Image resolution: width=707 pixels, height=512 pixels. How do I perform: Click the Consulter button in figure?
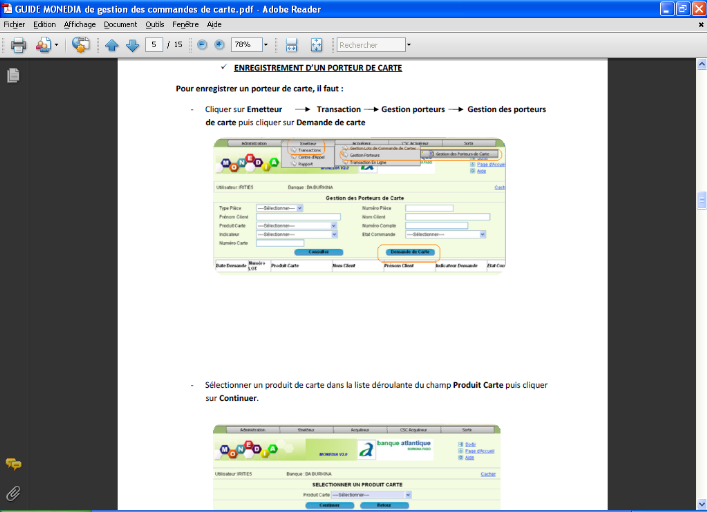click(x=318, y=252)
